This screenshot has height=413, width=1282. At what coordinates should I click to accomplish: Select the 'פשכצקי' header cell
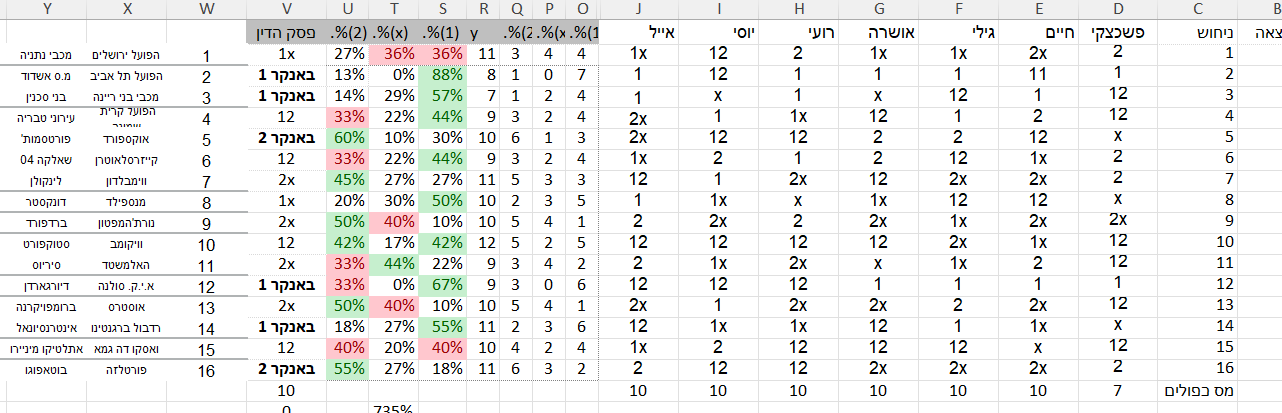click(x=1117, y=32)
